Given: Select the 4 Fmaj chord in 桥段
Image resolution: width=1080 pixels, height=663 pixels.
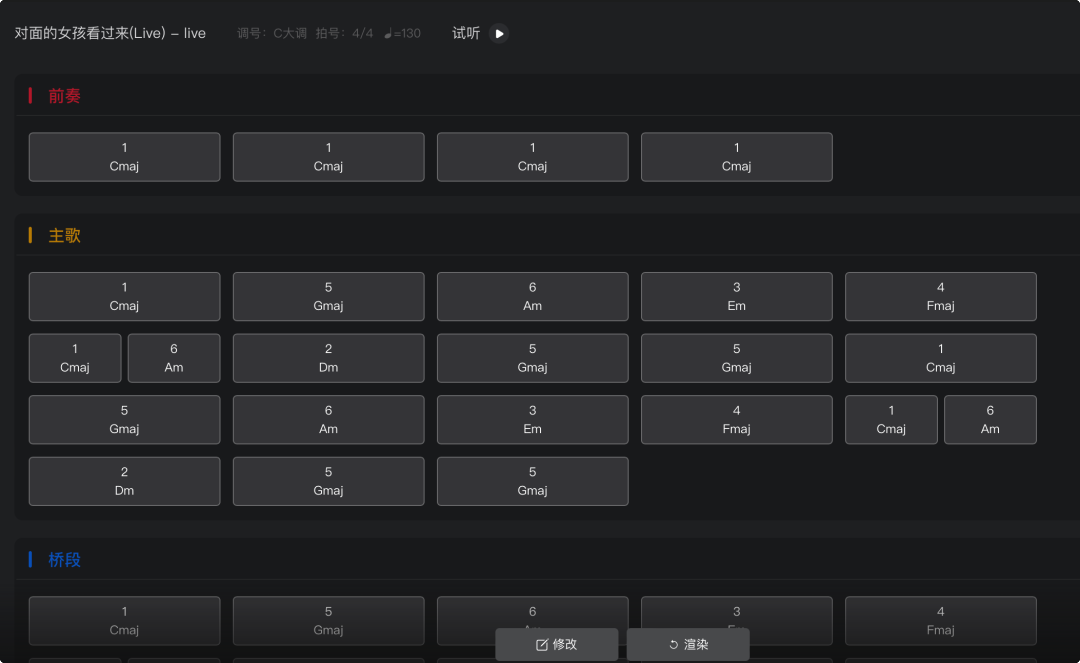Looking at the screenshot, I should [940, 621].
